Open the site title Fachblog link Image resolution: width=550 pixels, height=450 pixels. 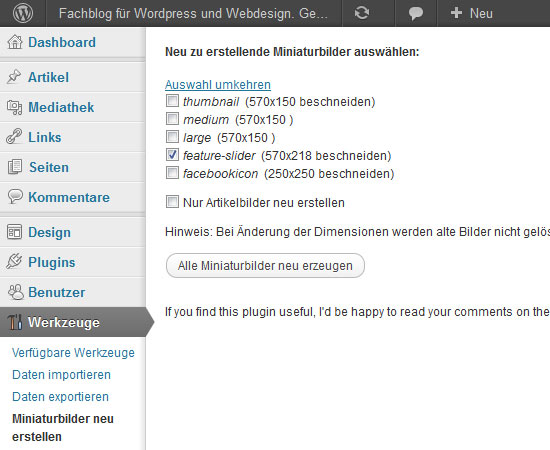(x=193, y=13)
